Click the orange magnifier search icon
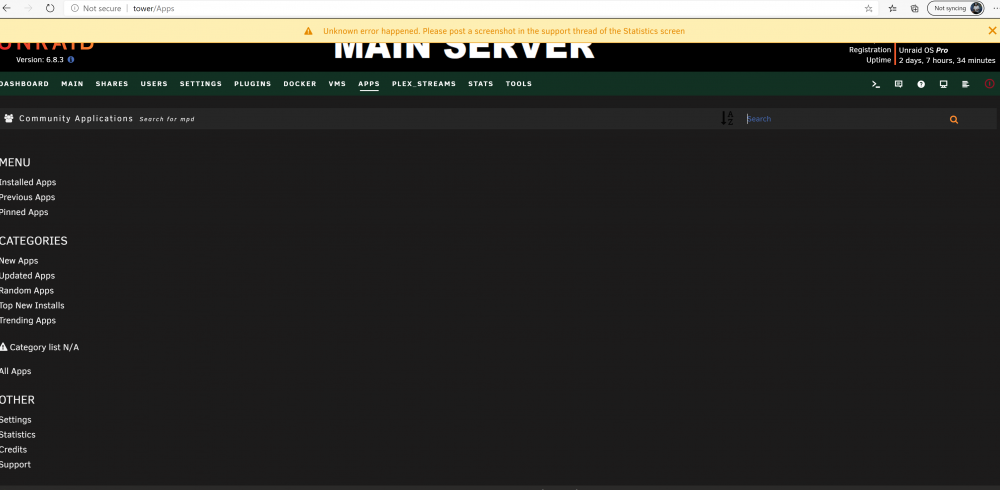This screenshot has height=490, width=1000. (954, 119)
